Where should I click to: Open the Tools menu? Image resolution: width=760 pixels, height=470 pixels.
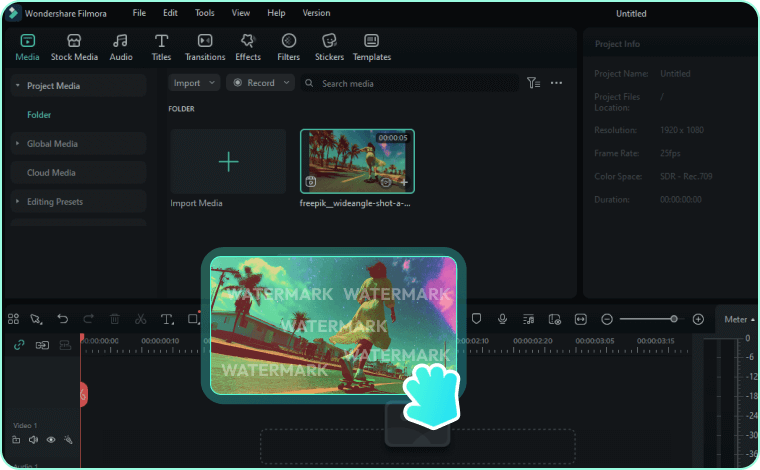[204, 13]
